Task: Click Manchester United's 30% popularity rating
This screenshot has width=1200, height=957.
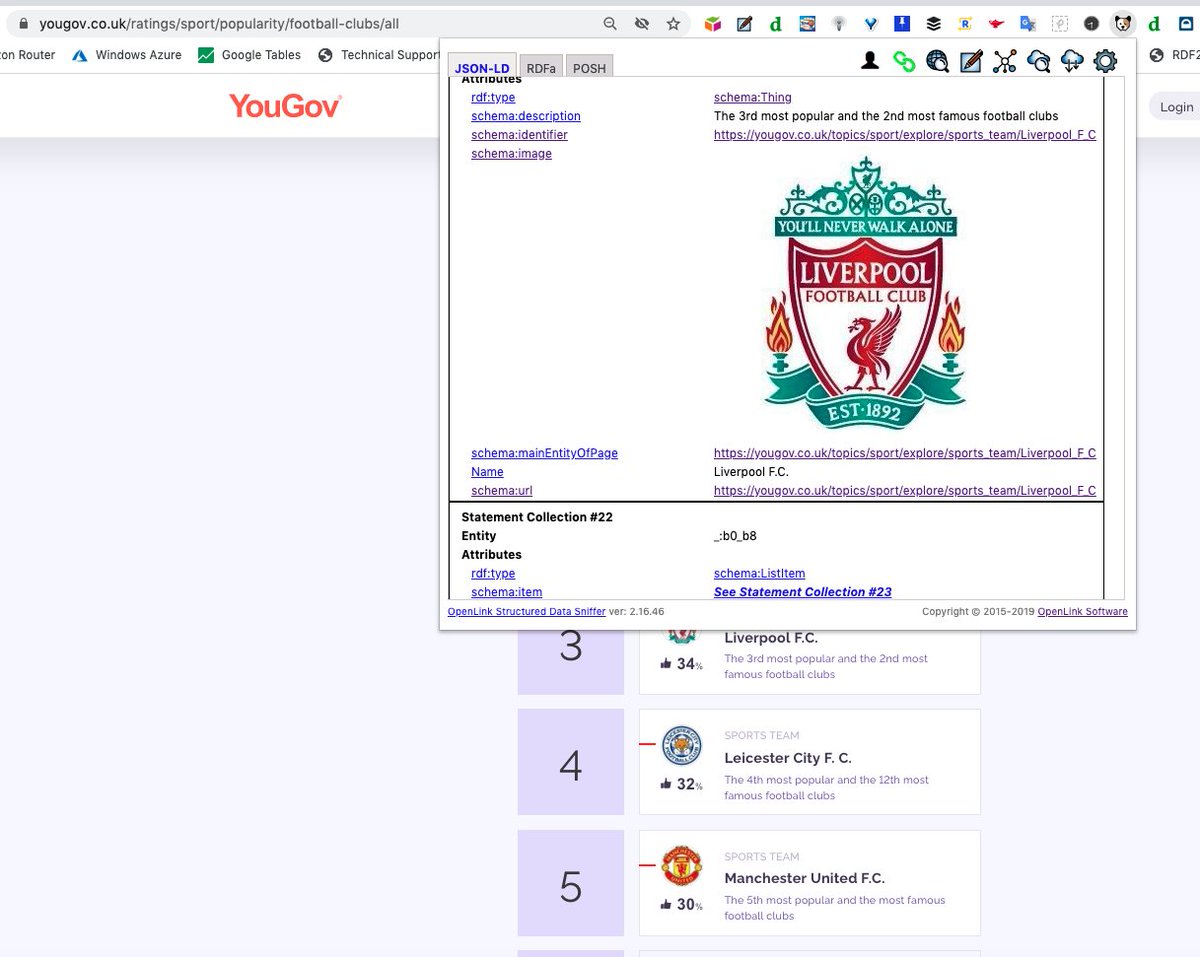Action: tap(682, 904)
